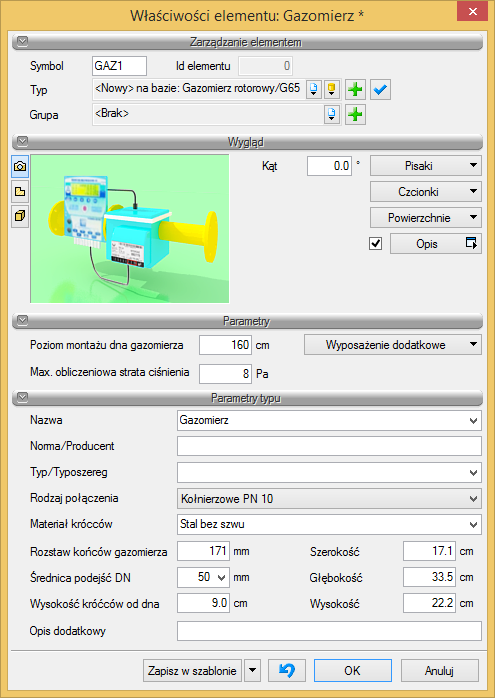This screenshot has width=495, height=698.
Task: Open the Rodzaj połączenia dropdown
Action: point(329,499)
